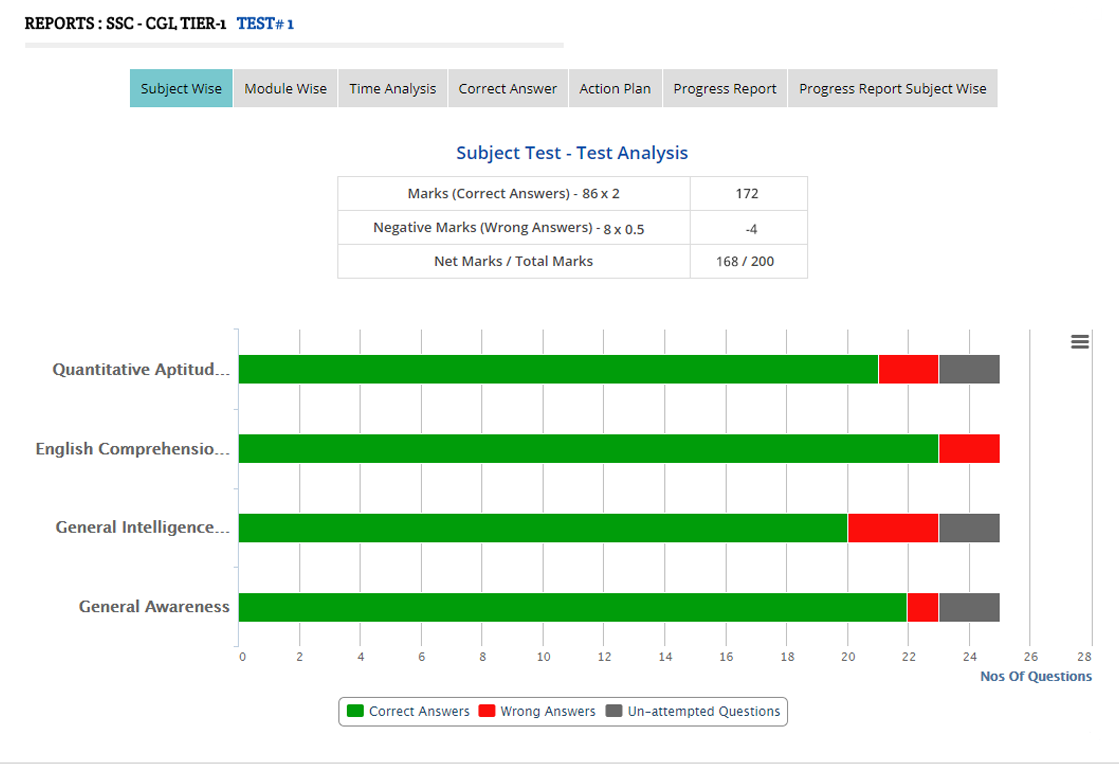
Task: Toggle Un-attempted Questions legend item
Action: 703,711
